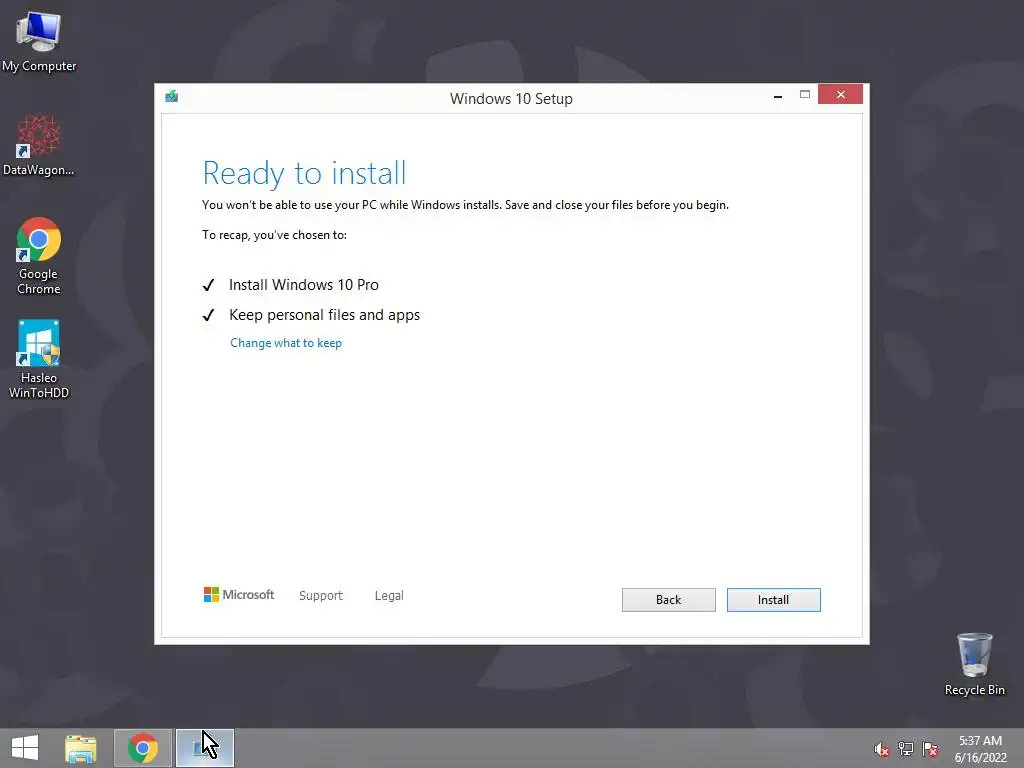
Task: Click the checkmark beside Keep personal files
Action: [x=208, y=316]
